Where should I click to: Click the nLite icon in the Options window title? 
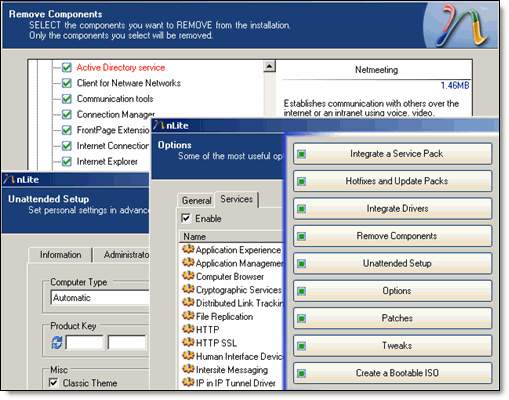[159, 125]
